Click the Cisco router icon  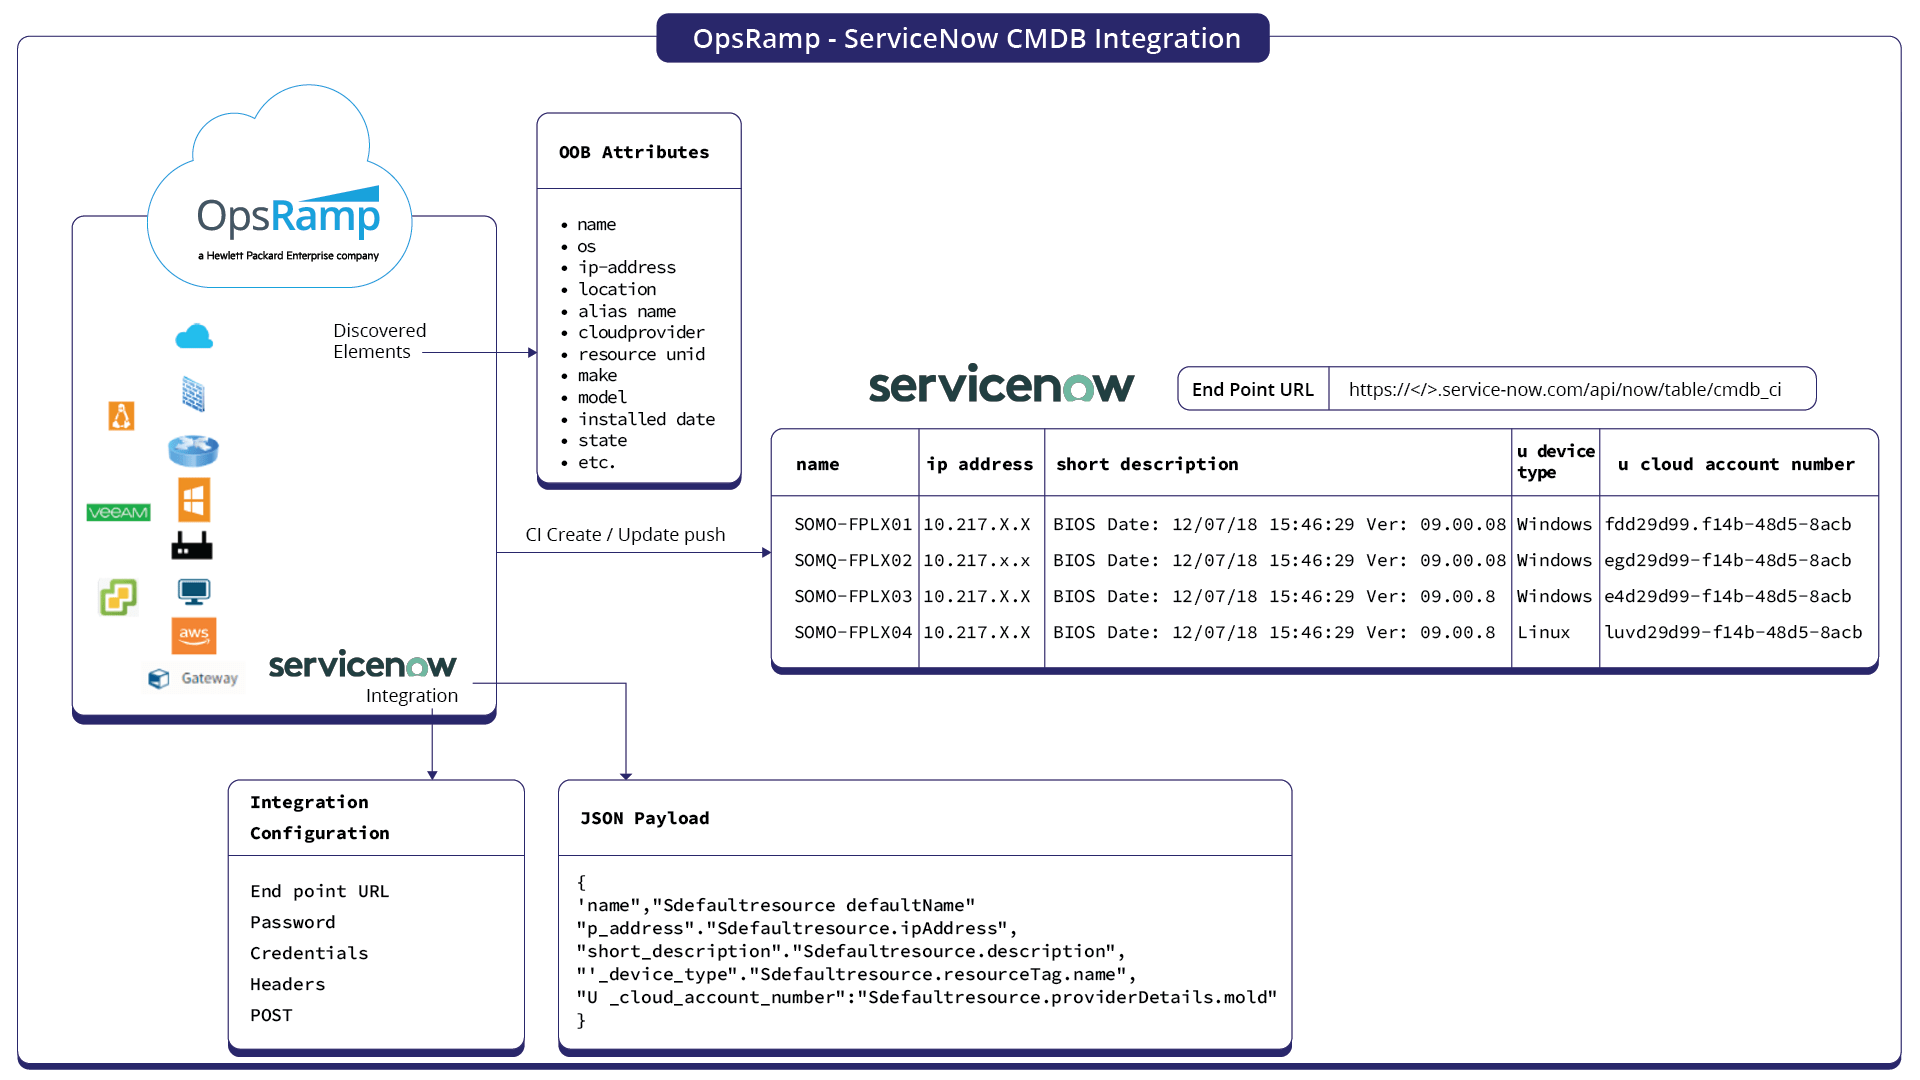[193, 451]
